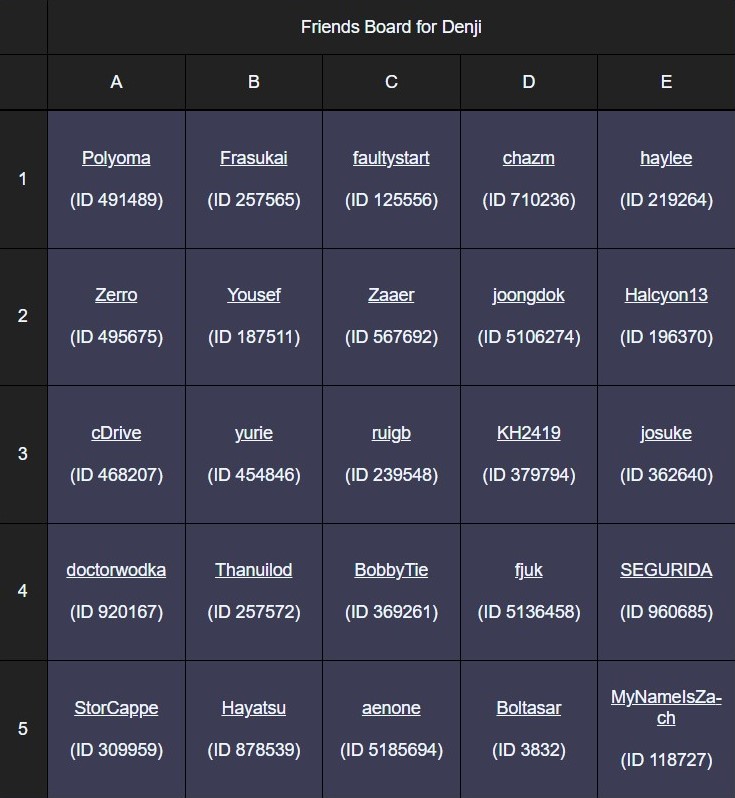This screenshot has height=798, width=735.
Task: Open faultystart's profile
Action: click(x=391, y=158)
